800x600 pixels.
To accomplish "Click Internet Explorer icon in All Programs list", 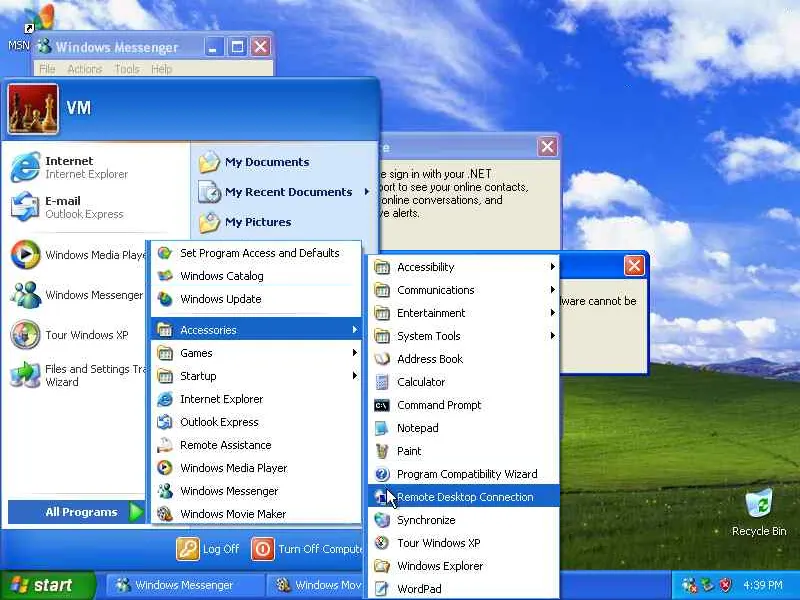I will pyautogui.click(x=165, y=399).
